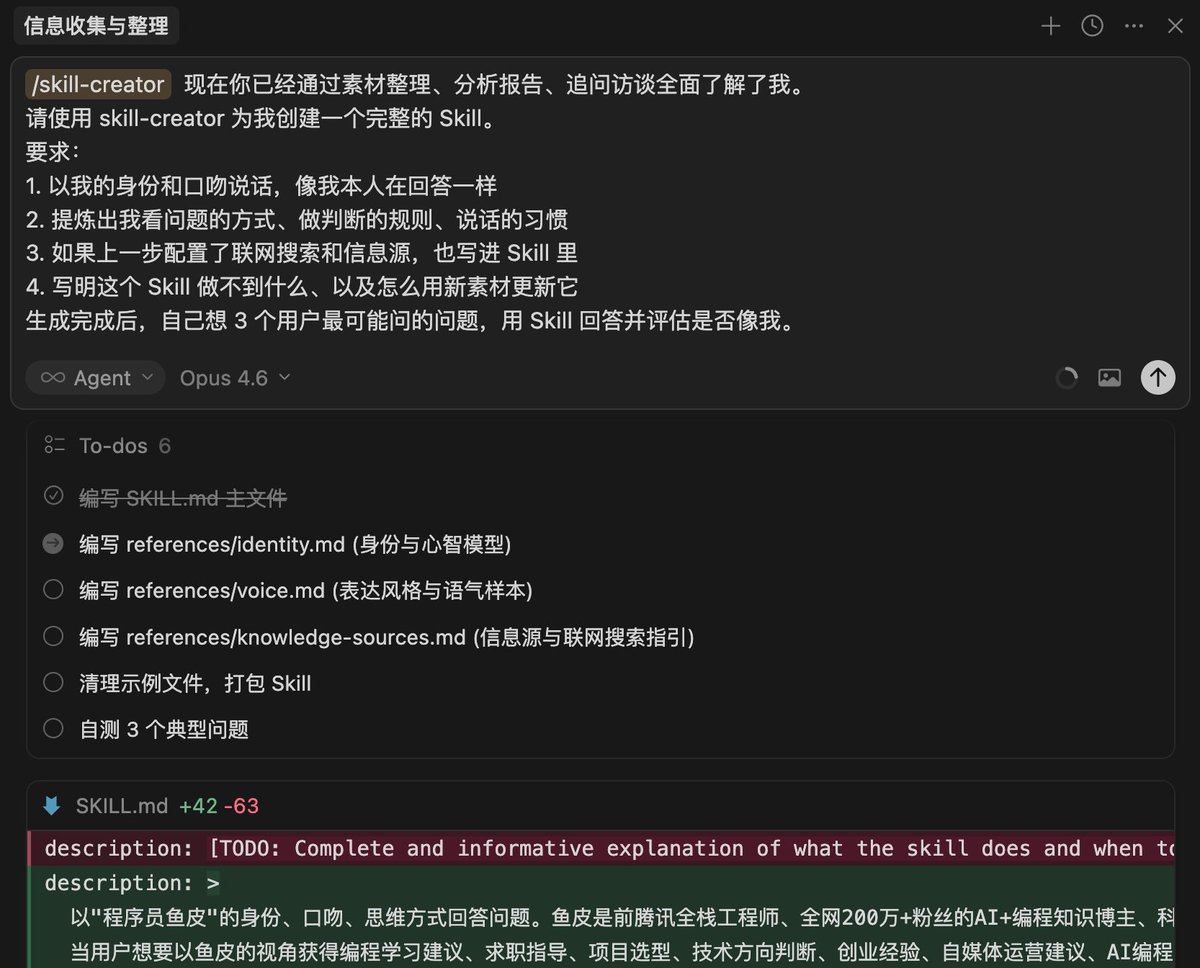Click the /skill-creator command tag

tap(98, 85)
